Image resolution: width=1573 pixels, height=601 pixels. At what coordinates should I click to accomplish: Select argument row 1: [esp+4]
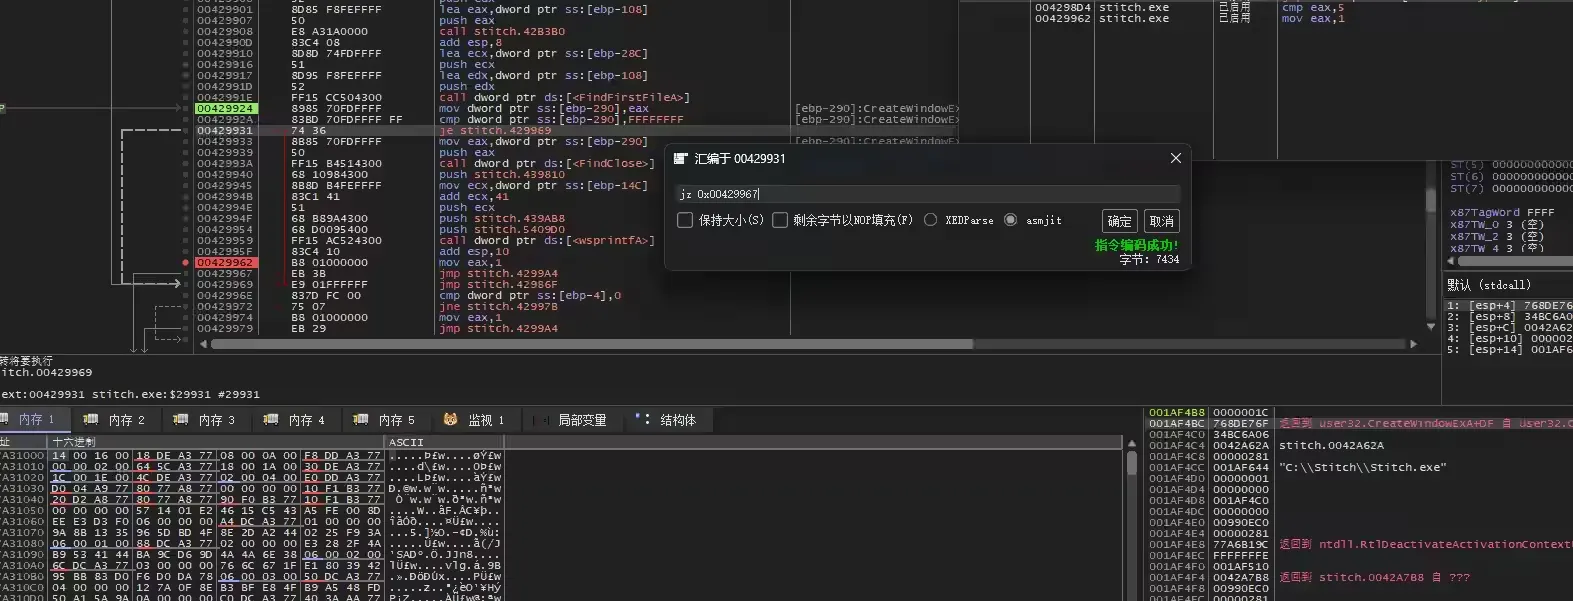1509,305
